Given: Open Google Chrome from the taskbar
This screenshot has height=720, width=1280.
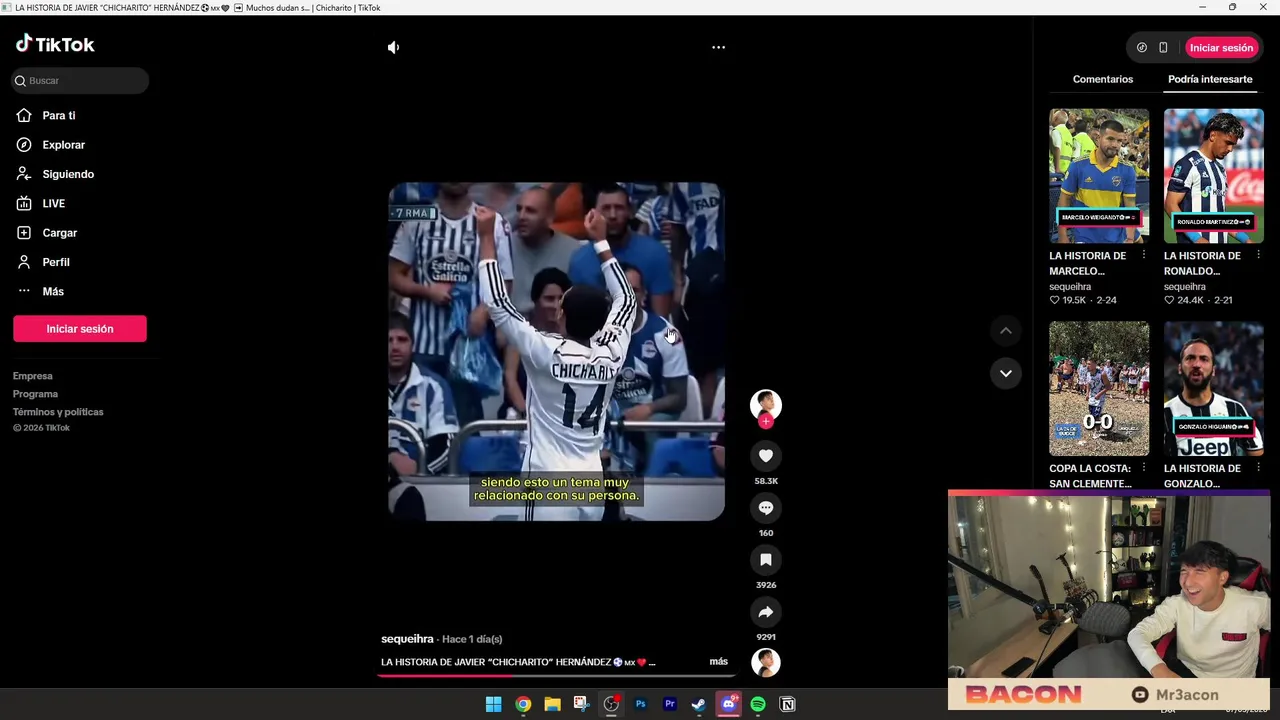Looking at the screenshot, I should 523,704.
